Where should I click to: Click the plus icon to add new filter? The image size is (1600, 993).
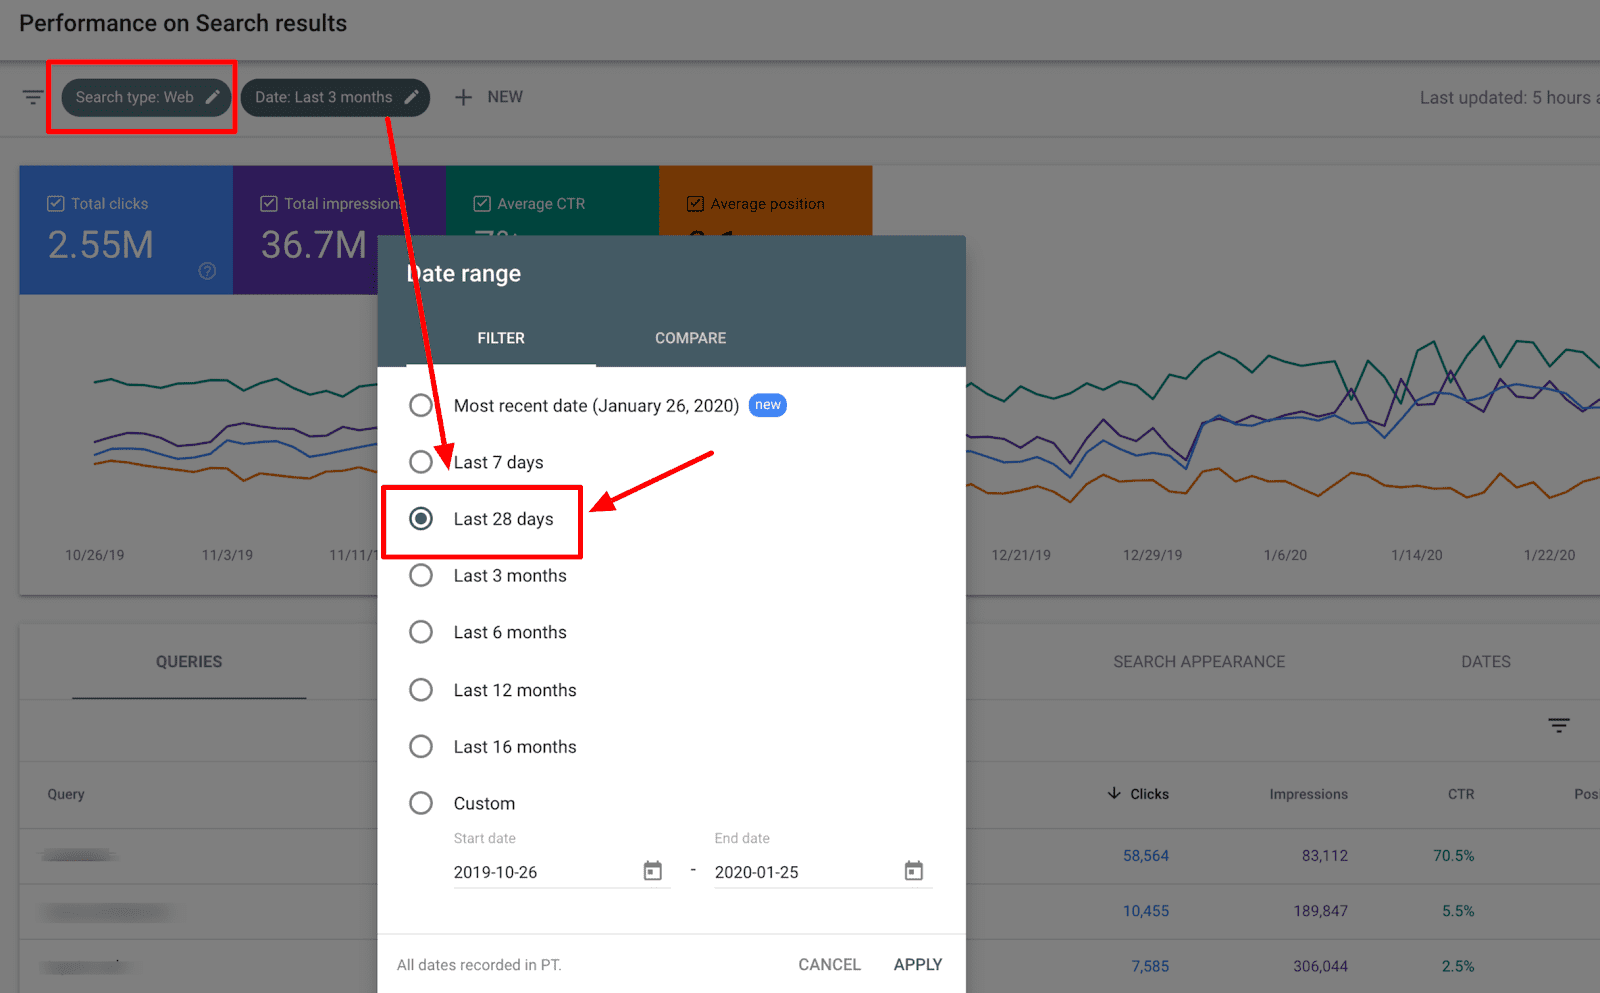(x=463, y=97)
